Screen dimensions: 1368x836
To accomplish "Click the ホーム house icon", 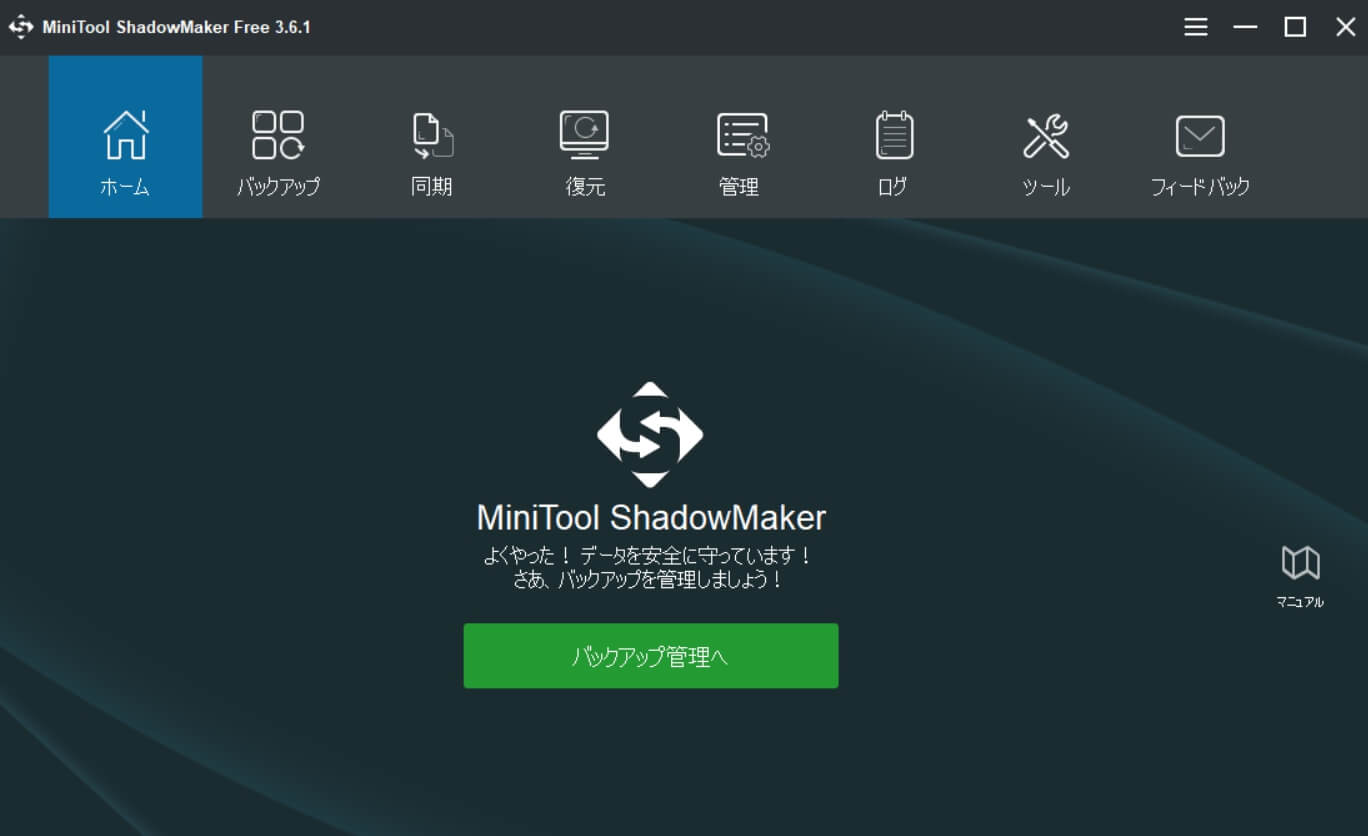I will point(125,135).
